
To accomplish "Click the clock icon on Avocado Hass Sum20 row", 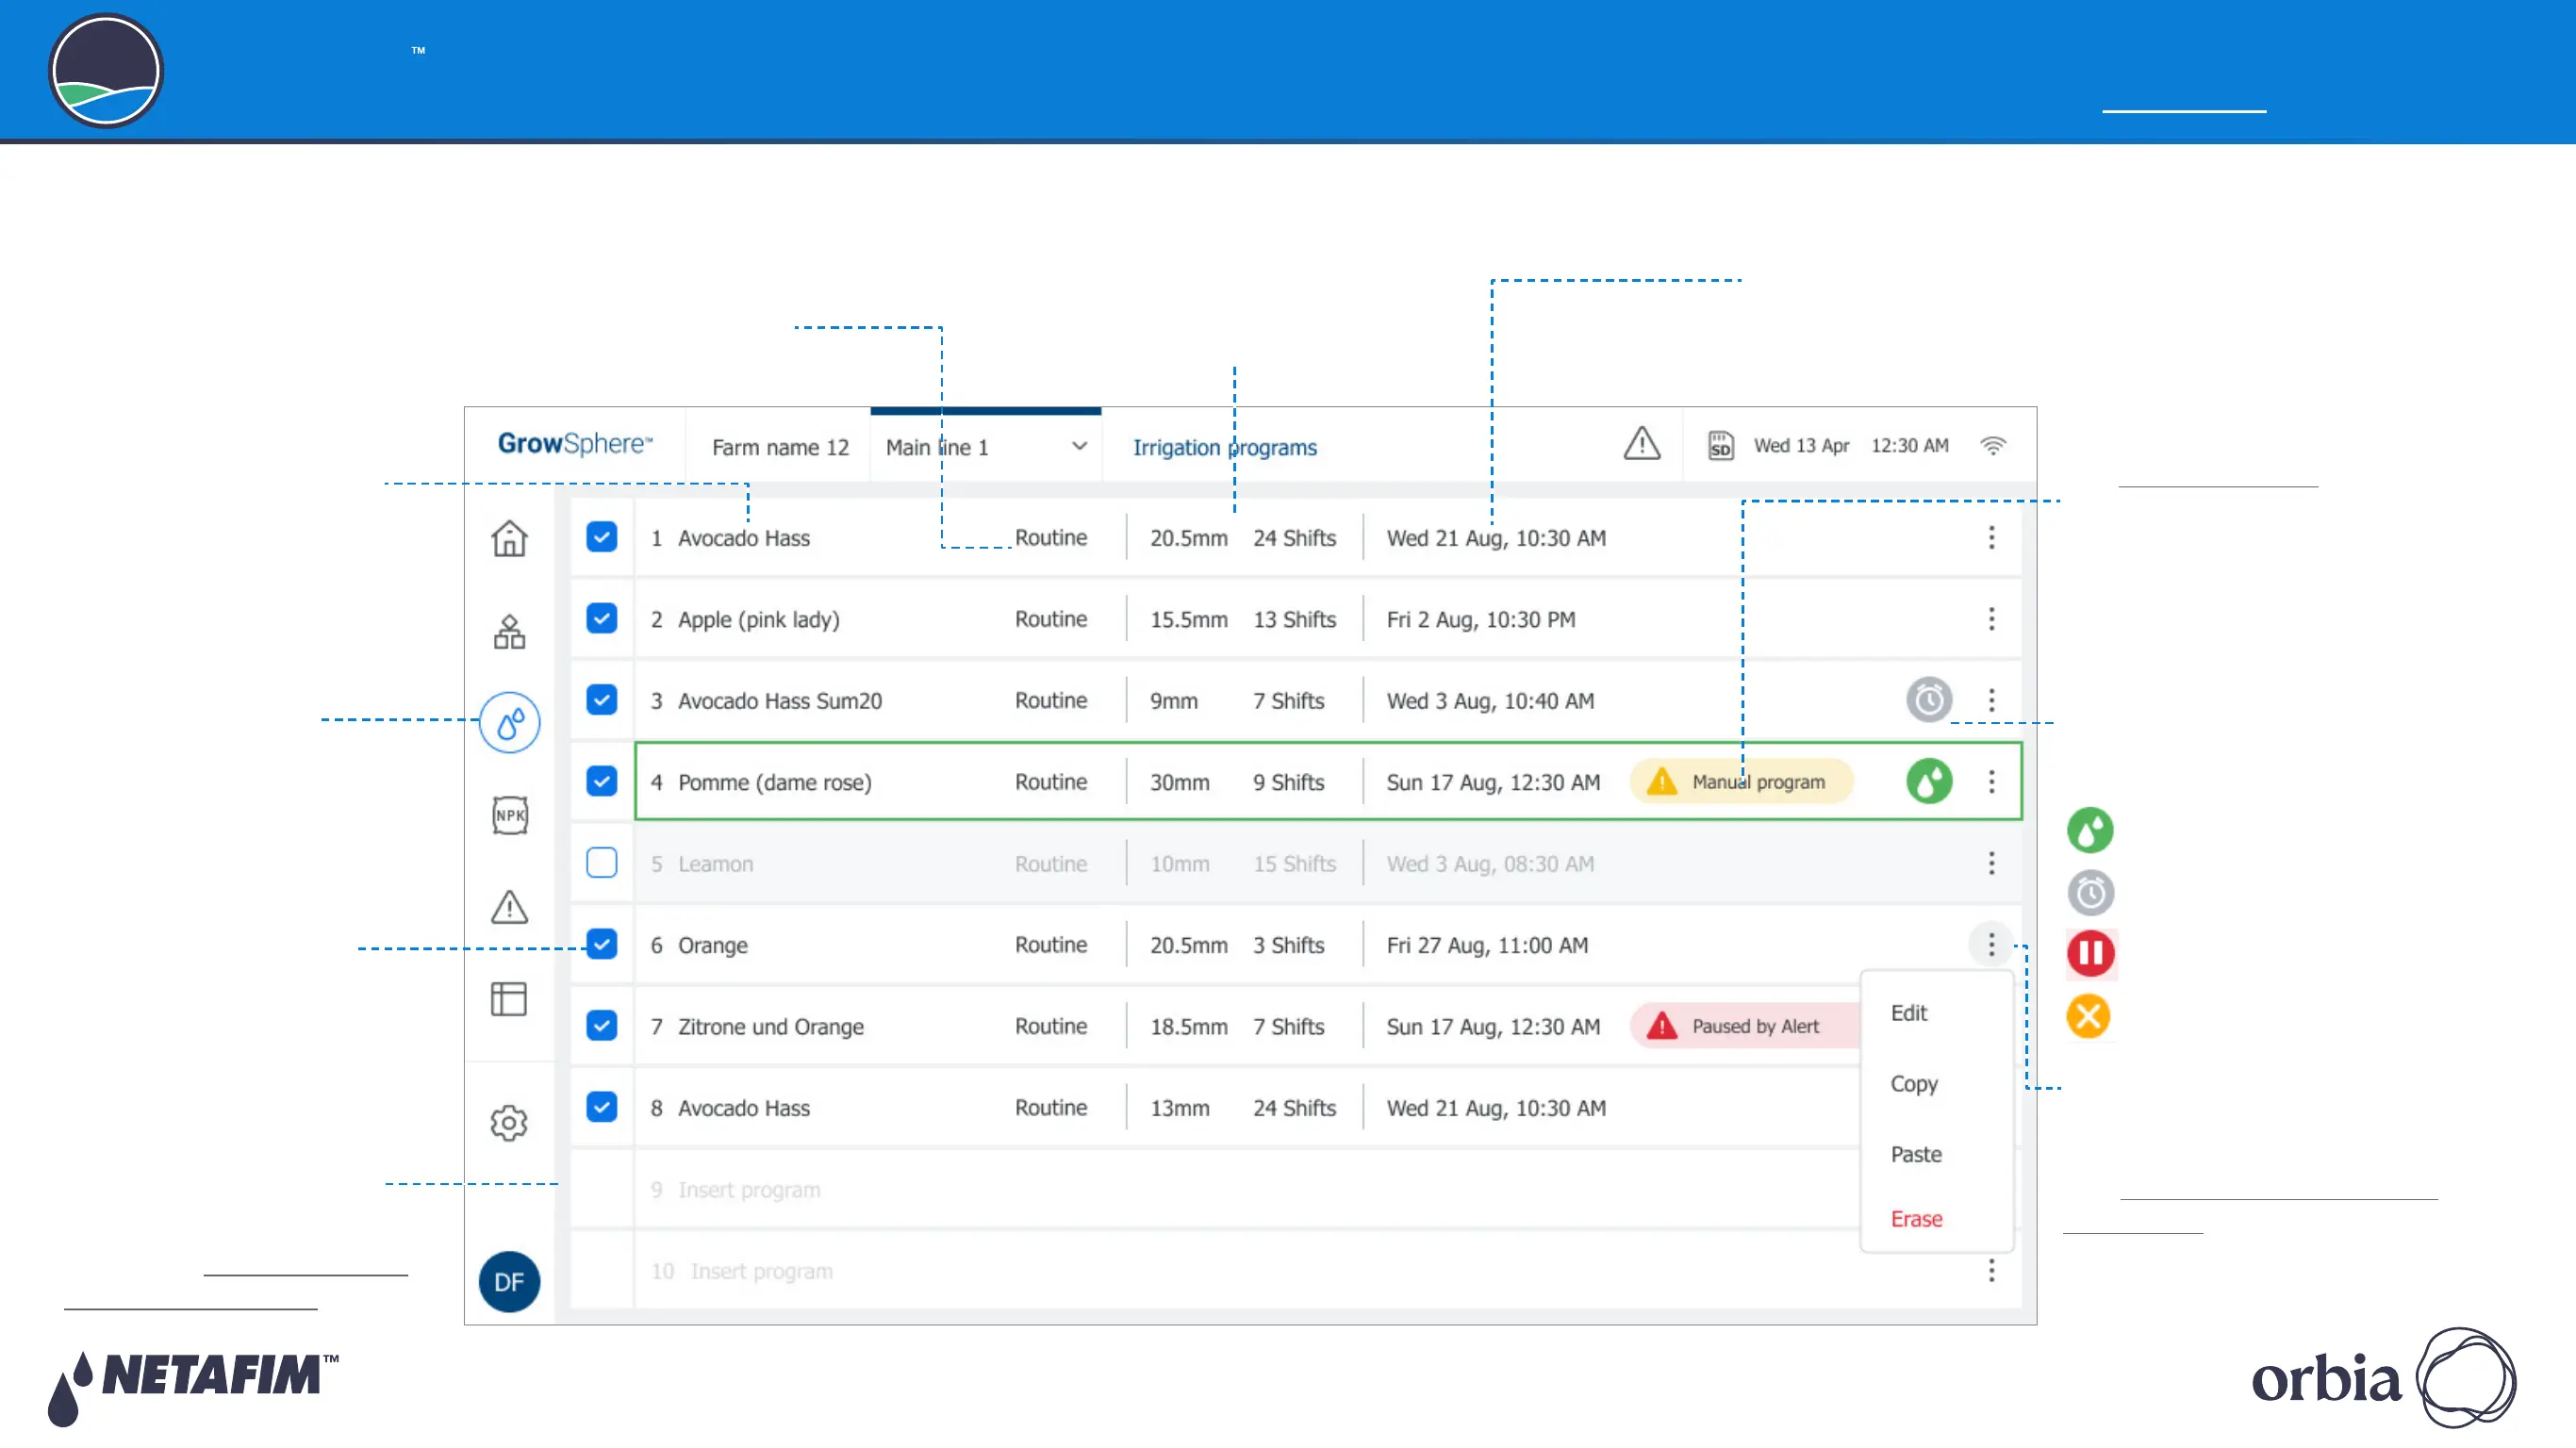I will 1929,699.
